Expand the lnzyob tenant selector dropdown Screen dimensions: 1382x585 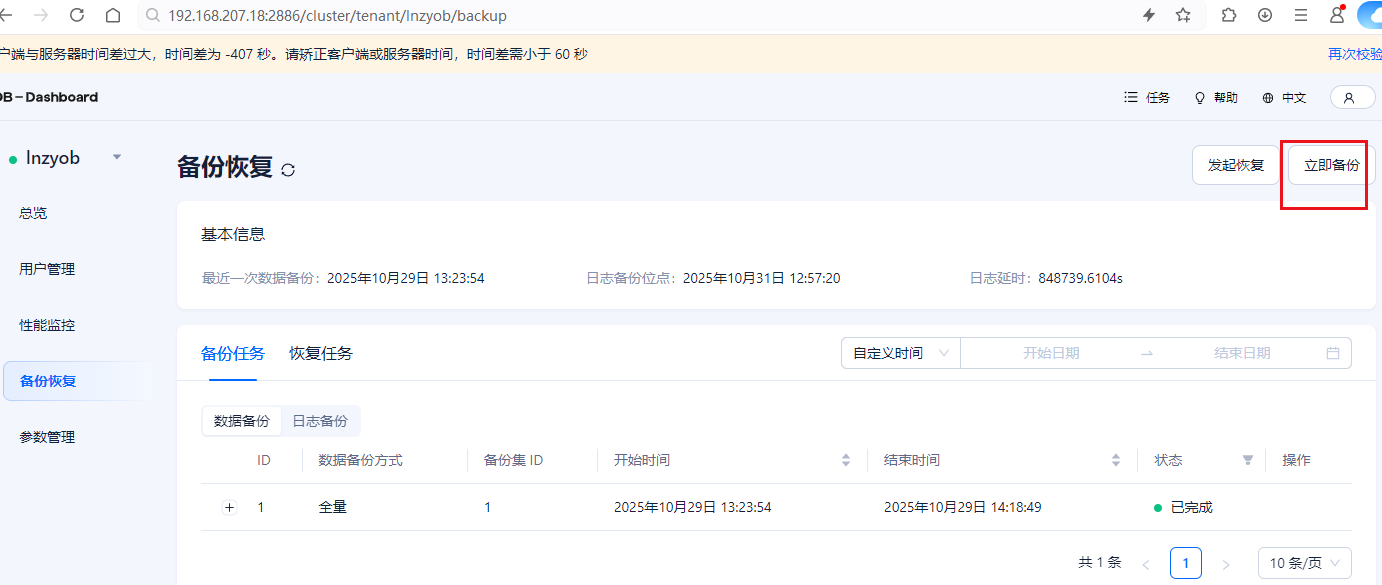(117, 158)
